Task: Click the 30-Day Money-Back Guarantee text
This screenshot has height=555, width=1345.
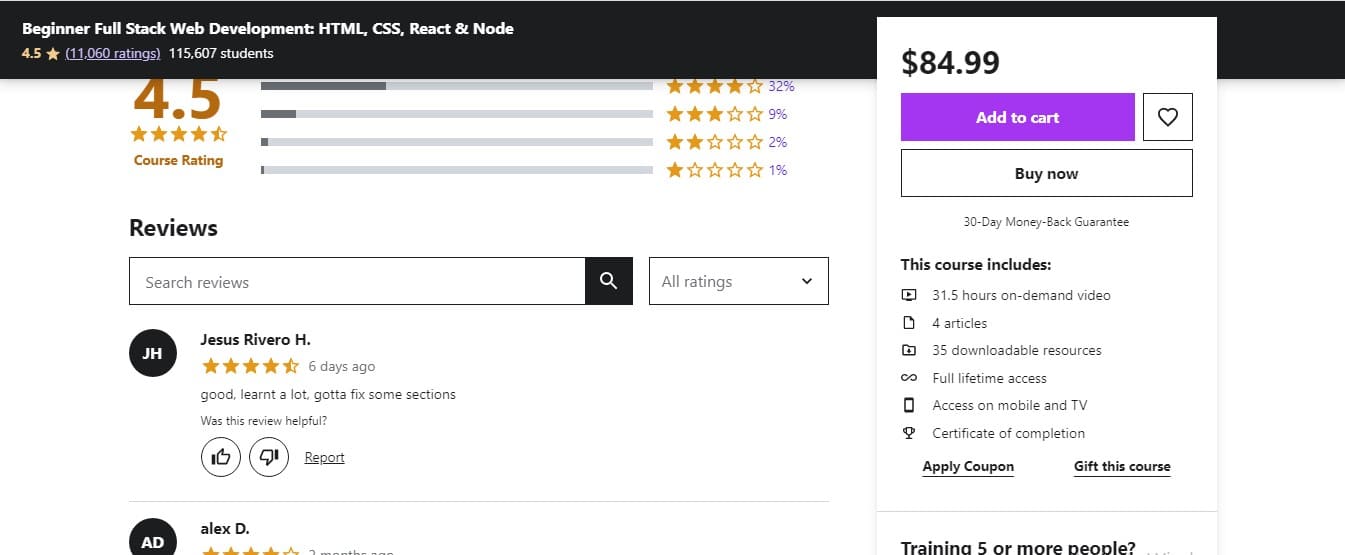Action: [x=1046, y=222]
